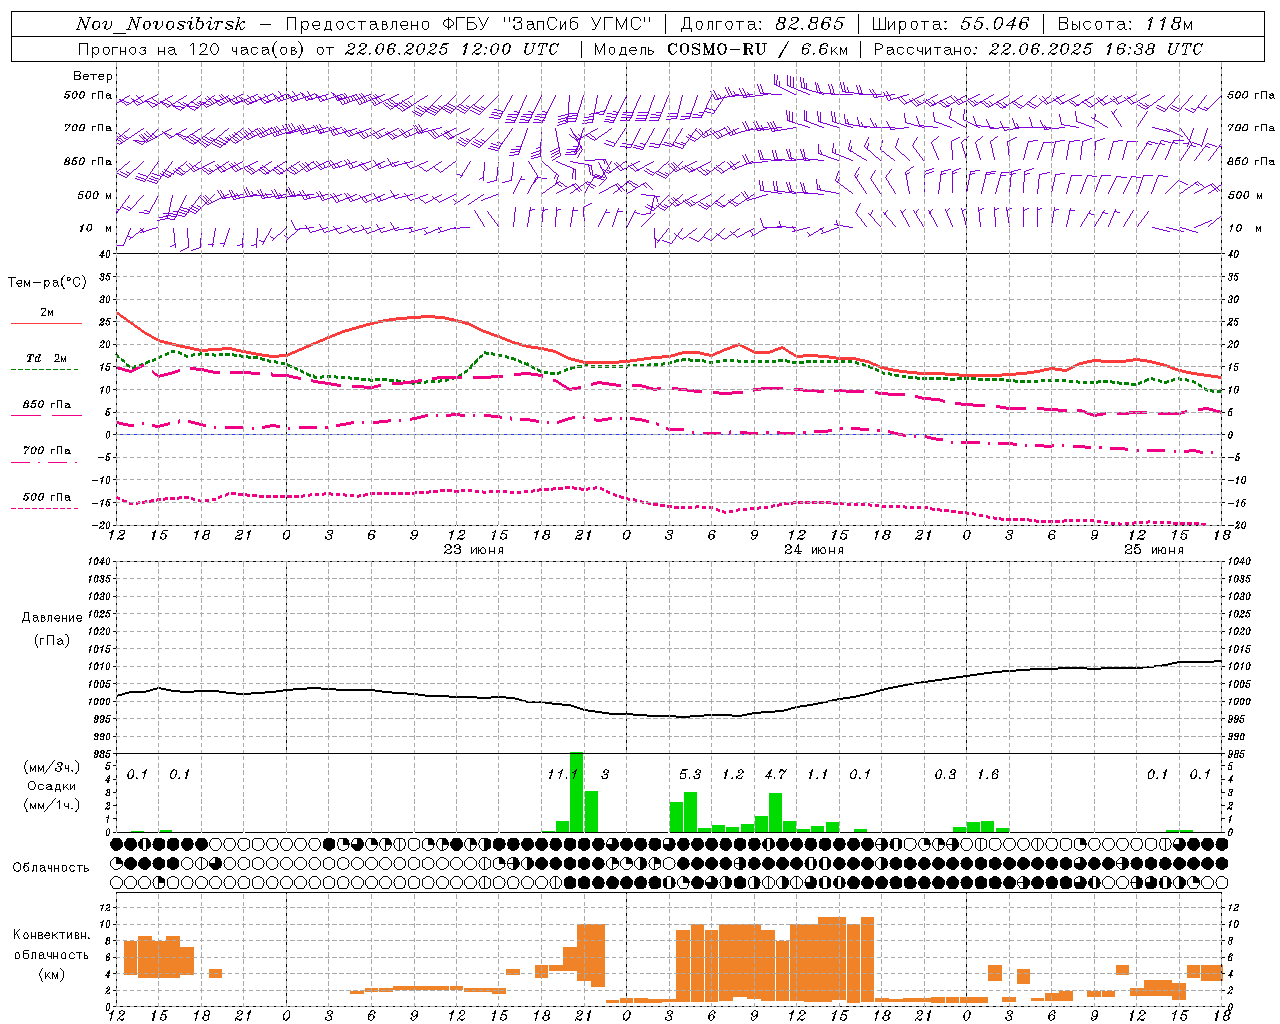This screenshot has height=1024, width=1280.
Task: Click the (мм/1ч.) precipitation unit label
Action: 52,805
